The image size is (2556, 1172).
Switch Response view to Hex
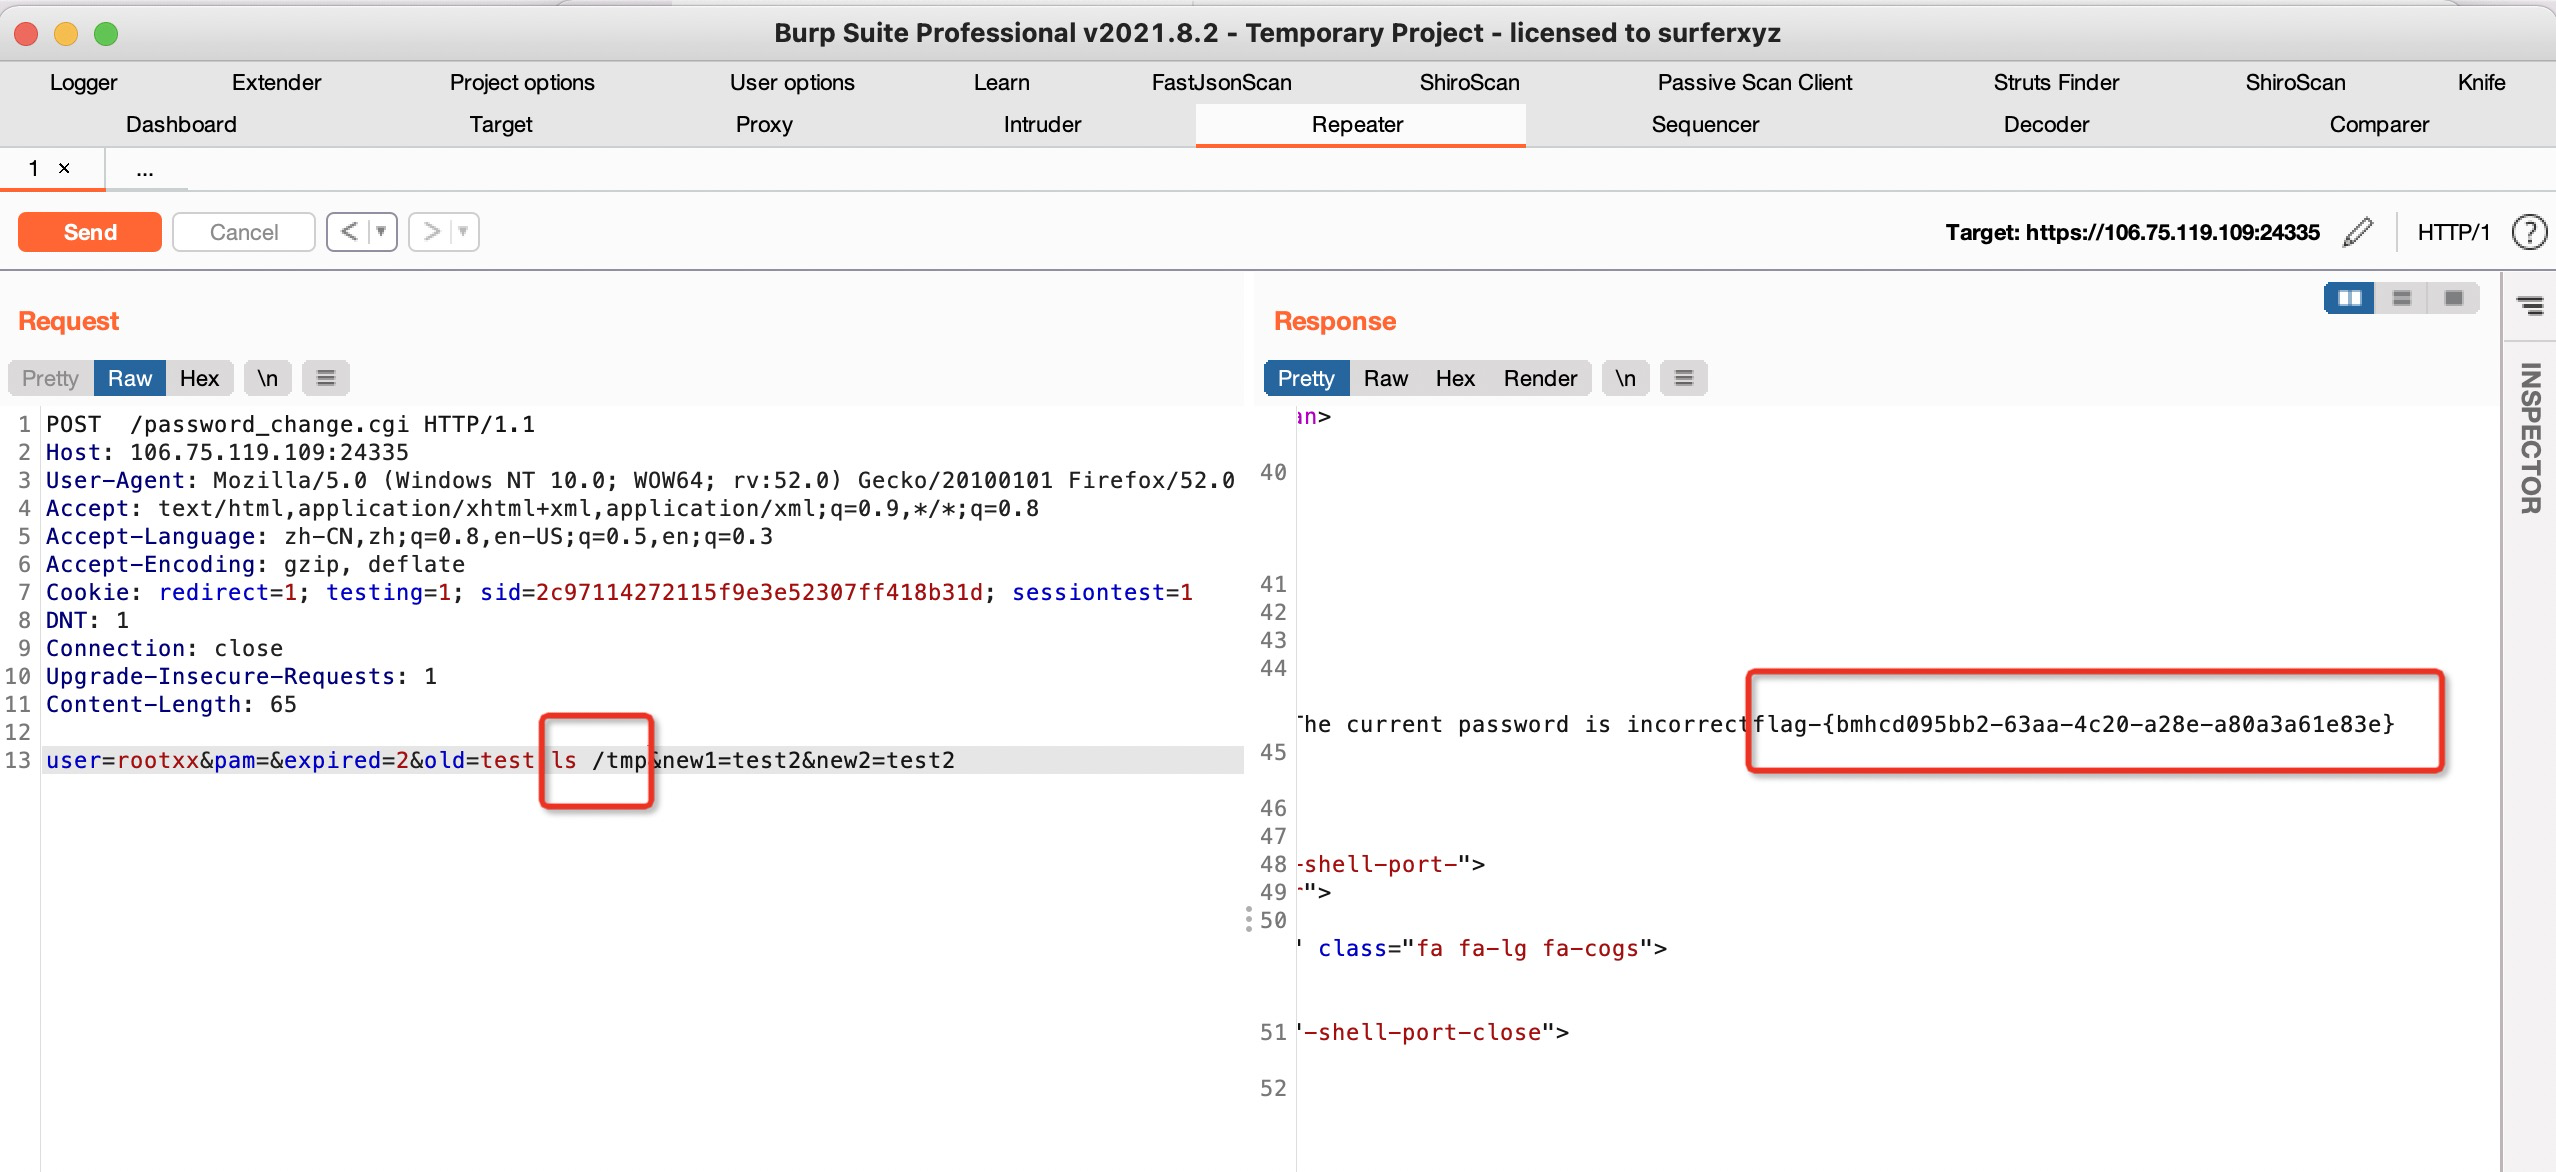[1455, 378]
